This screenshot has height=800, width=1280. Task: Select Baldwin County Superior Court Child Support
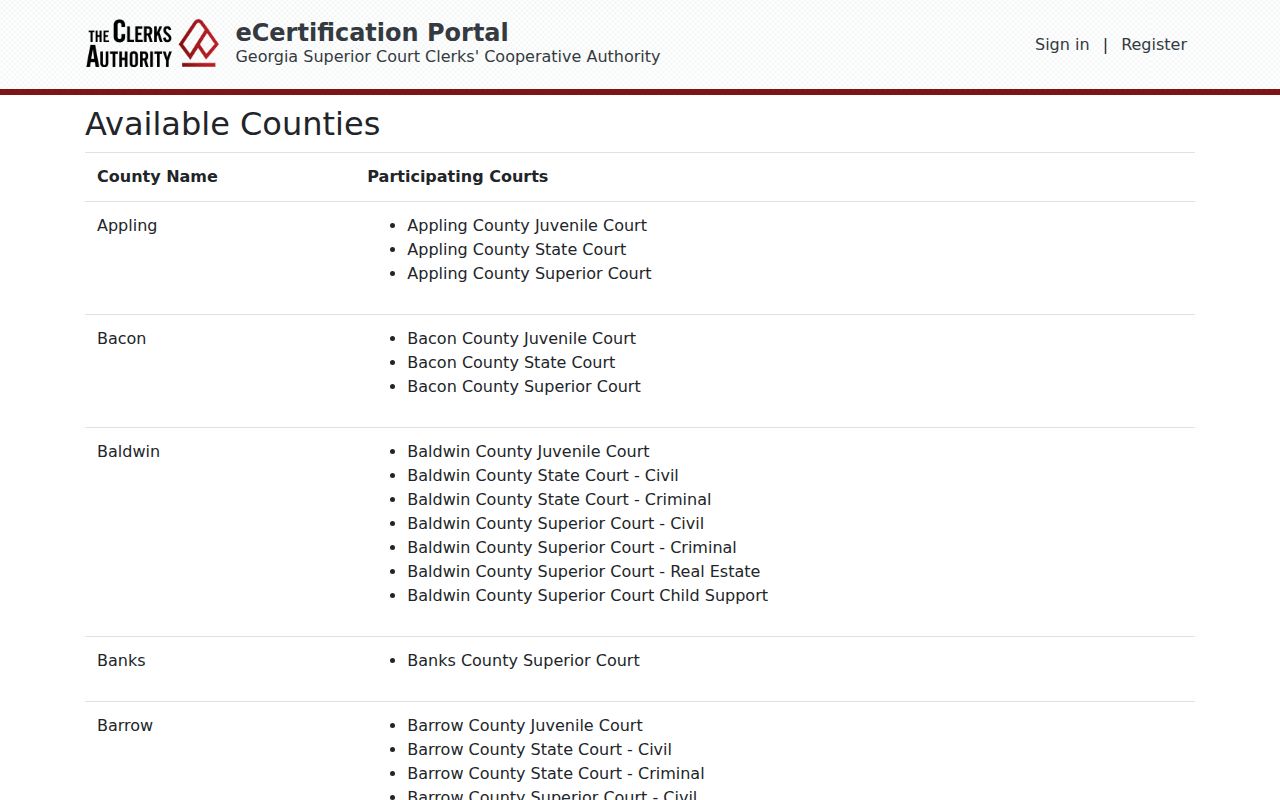click(588, 595)
